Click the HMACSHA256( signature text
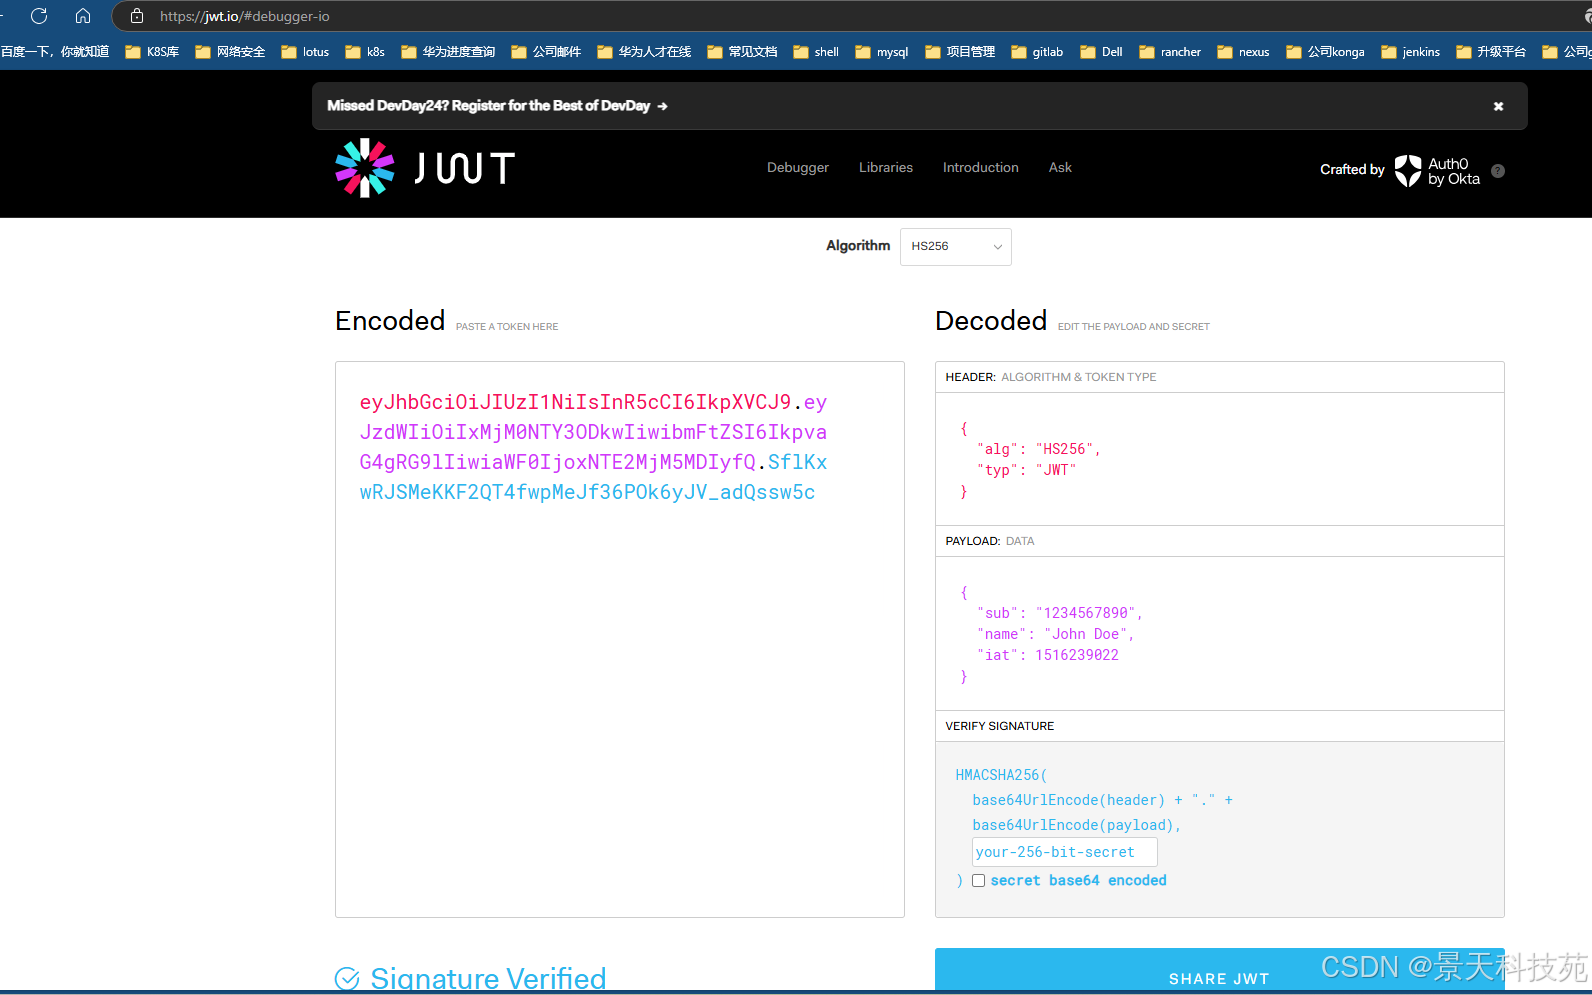 coord(1001,775)
